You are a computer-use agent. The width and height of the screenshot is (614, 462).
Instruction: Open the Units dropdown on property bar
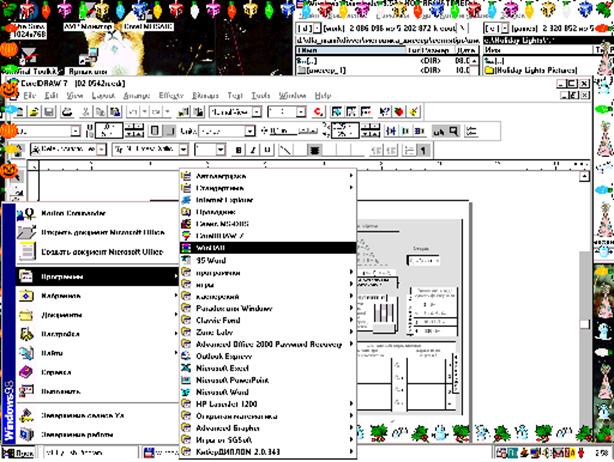pyautogui.click(x=250, y=131)
